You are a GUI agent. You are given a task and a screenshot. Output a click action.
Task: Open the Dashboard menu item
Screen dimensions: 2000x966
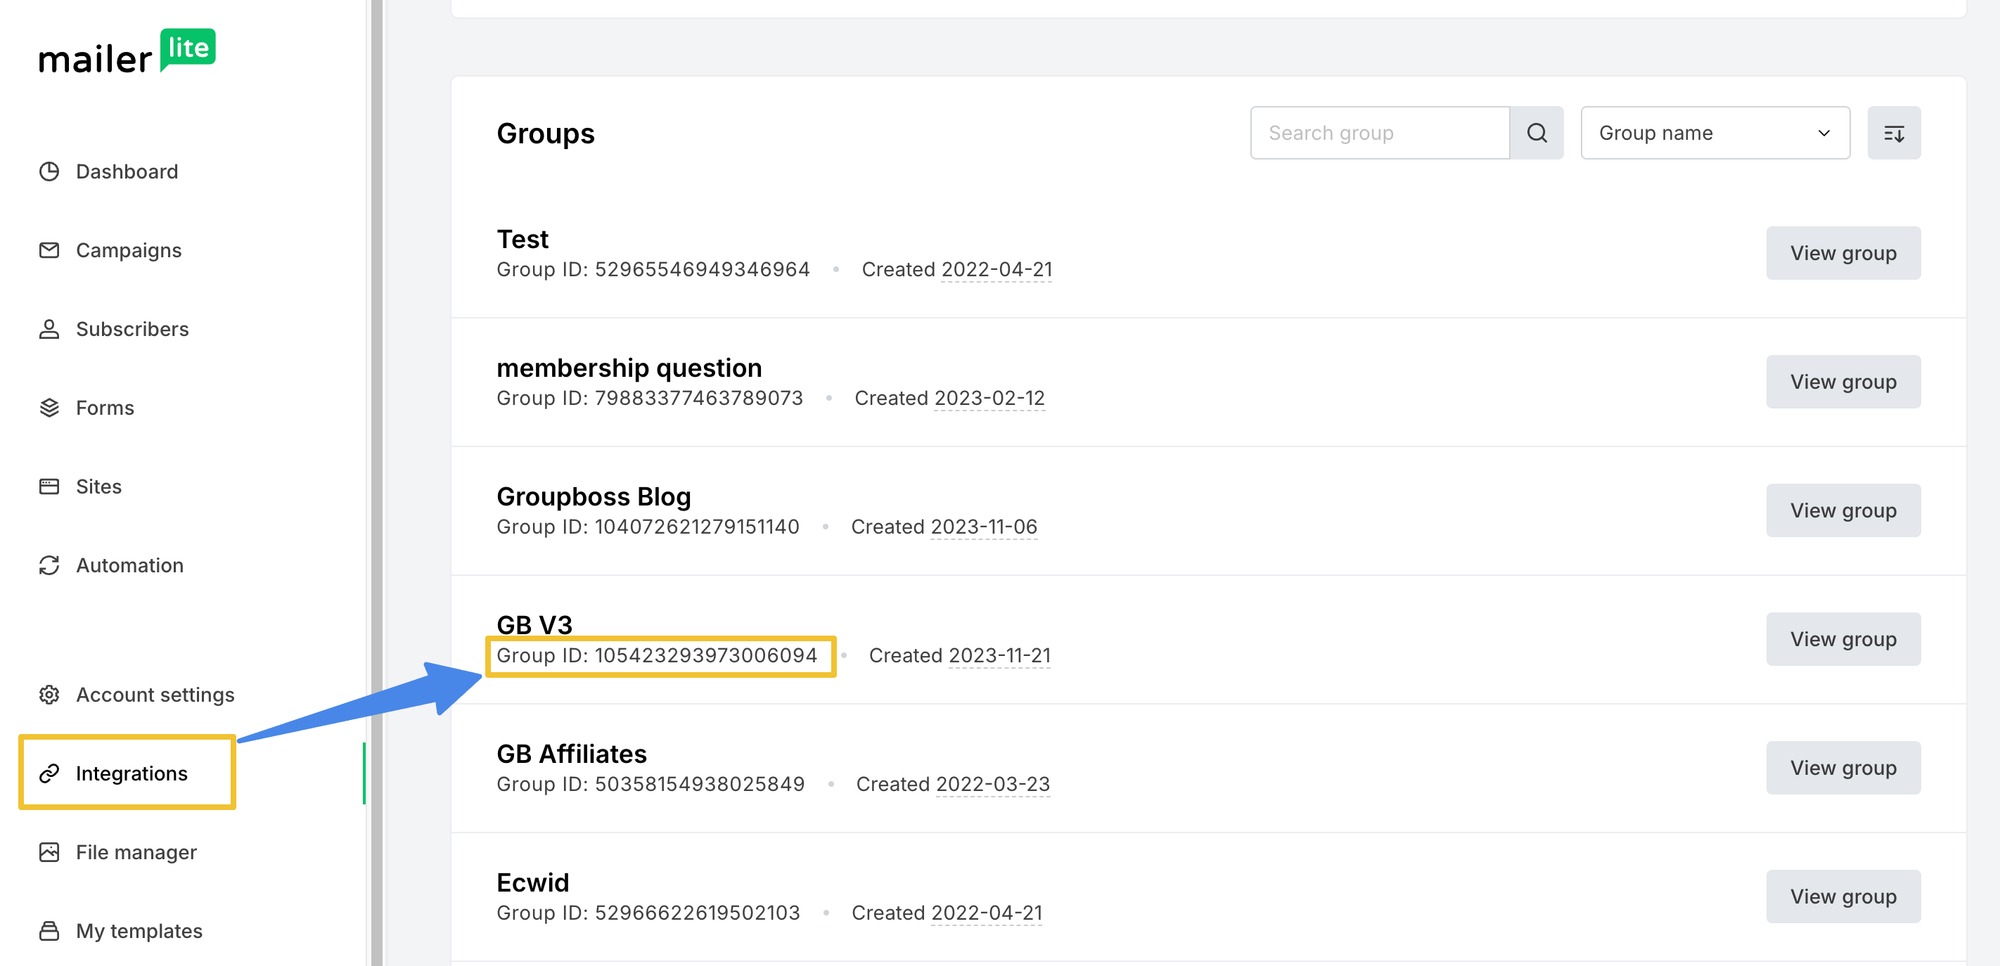tap(127, 171)
